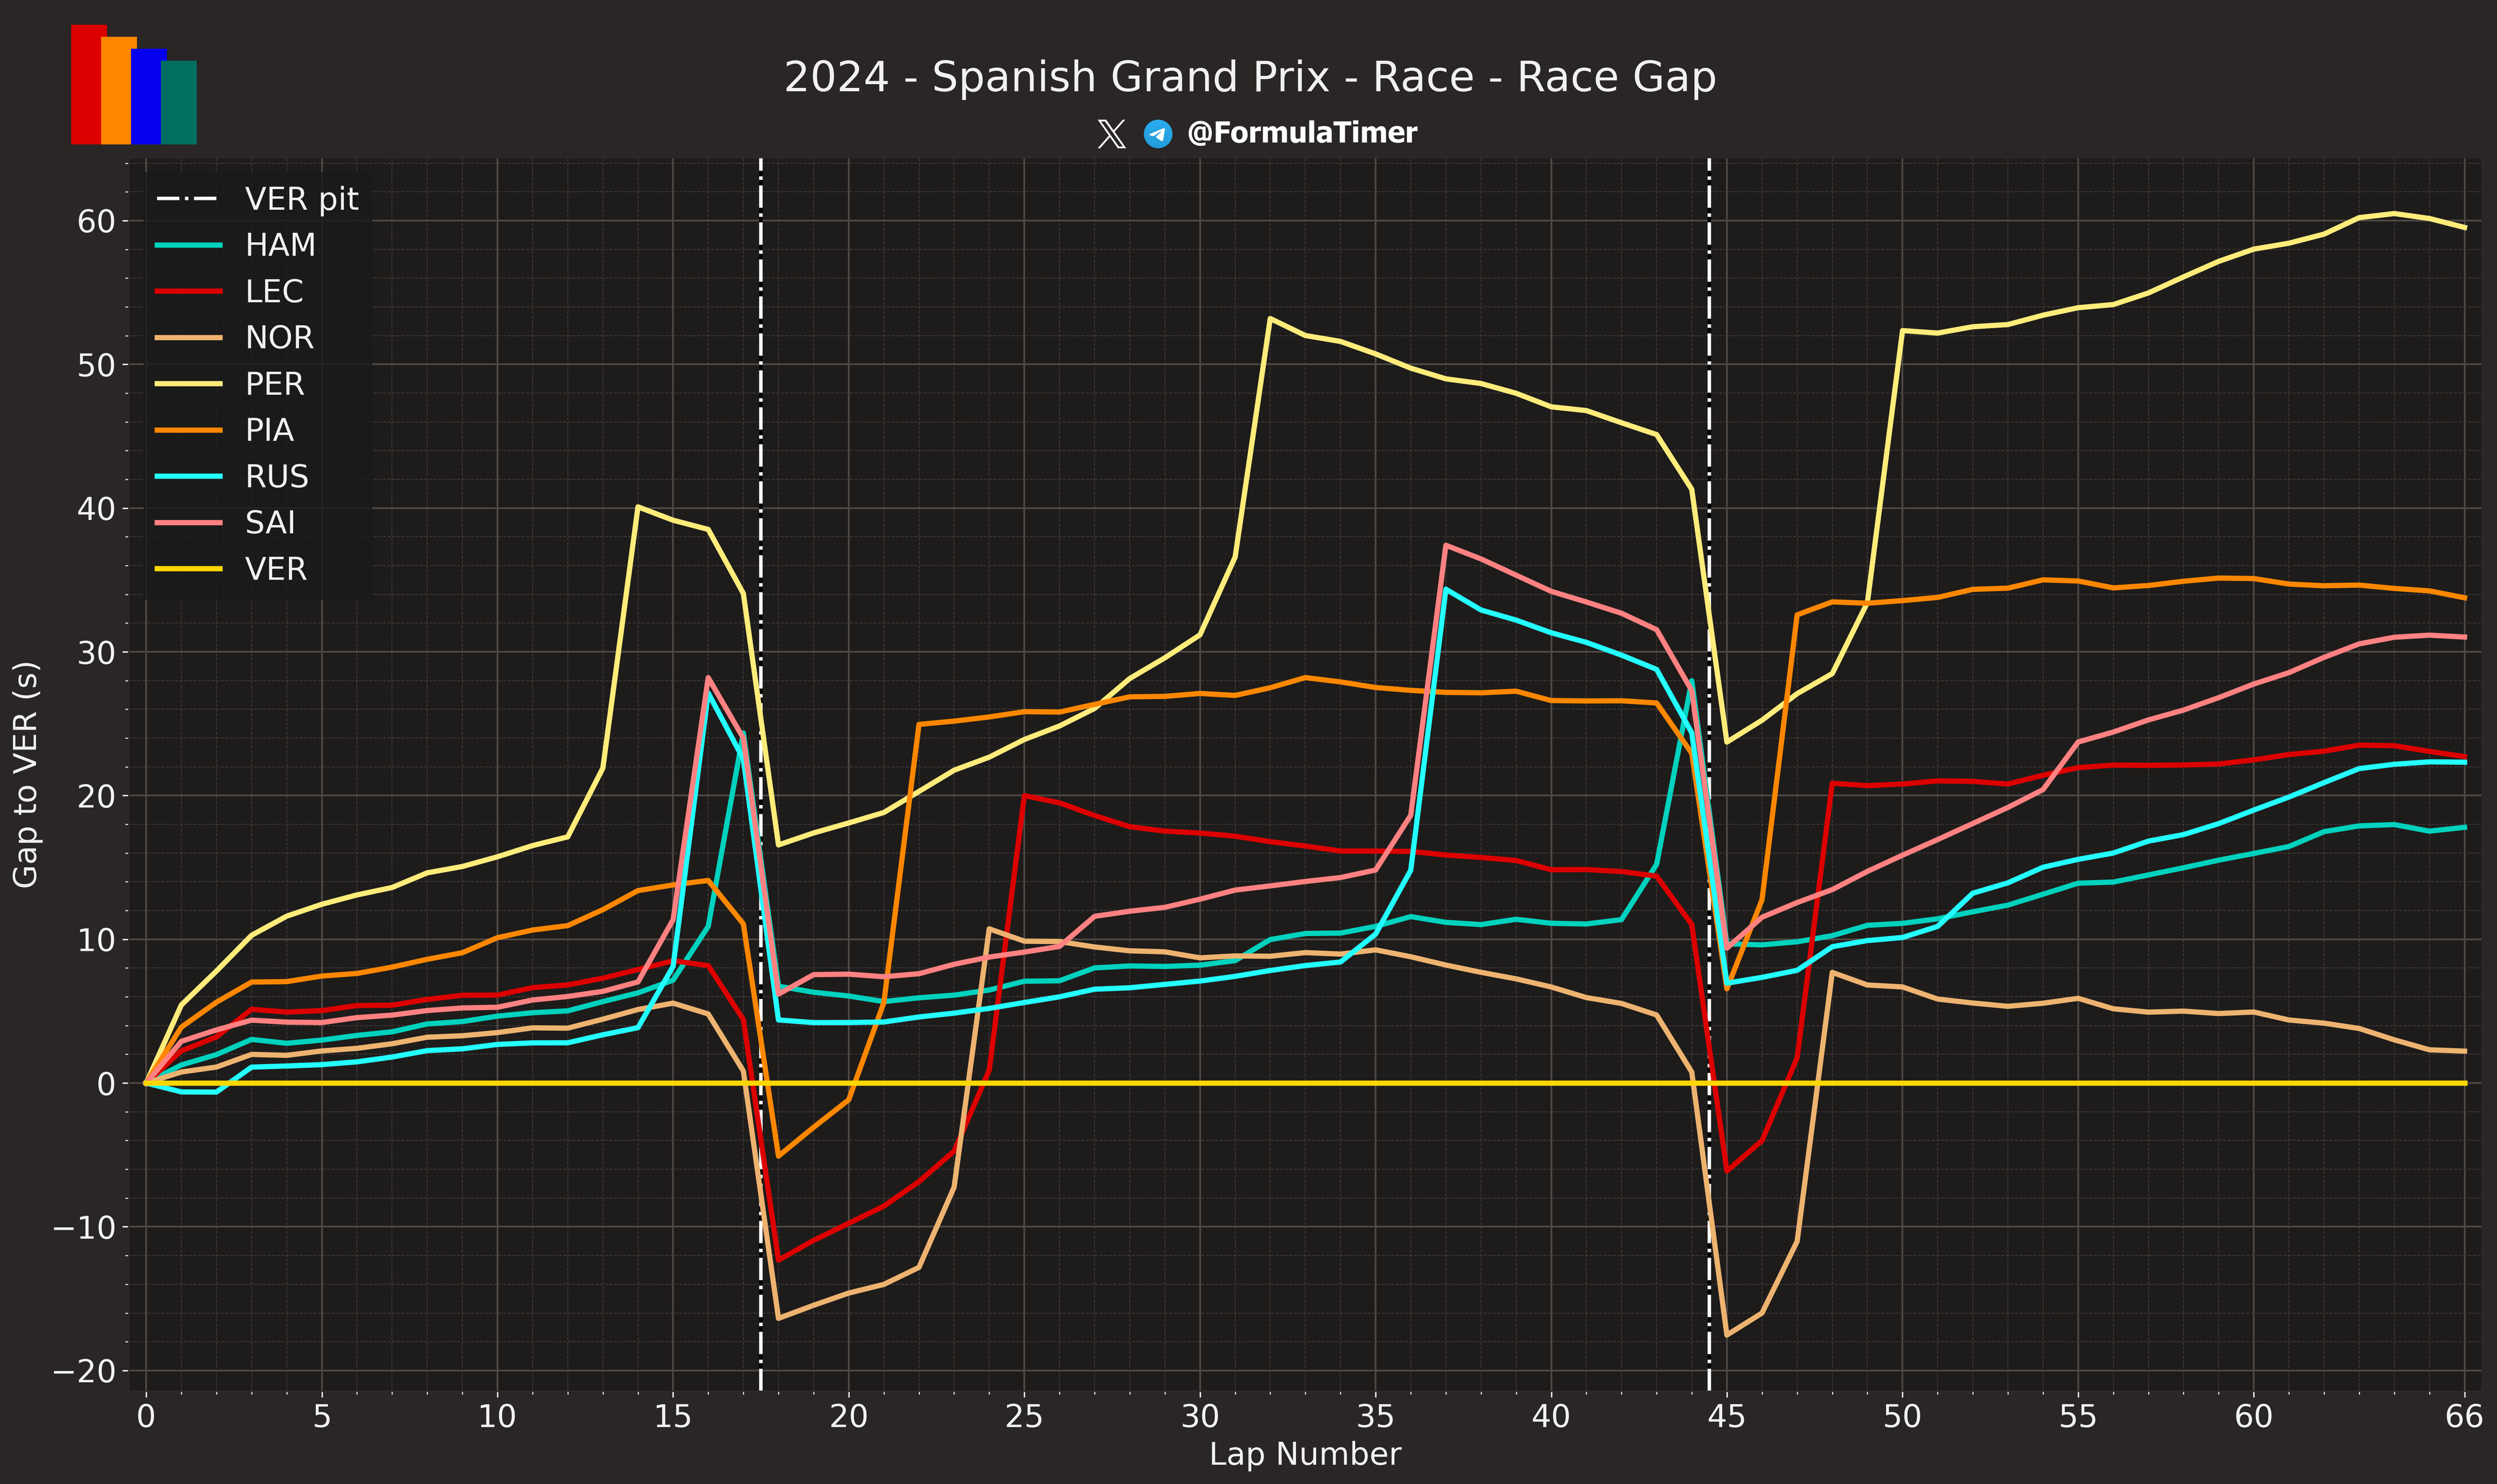Choose the 'SAI' legend label
Screen dimensions: 2497x1484
tap(270, 523)
